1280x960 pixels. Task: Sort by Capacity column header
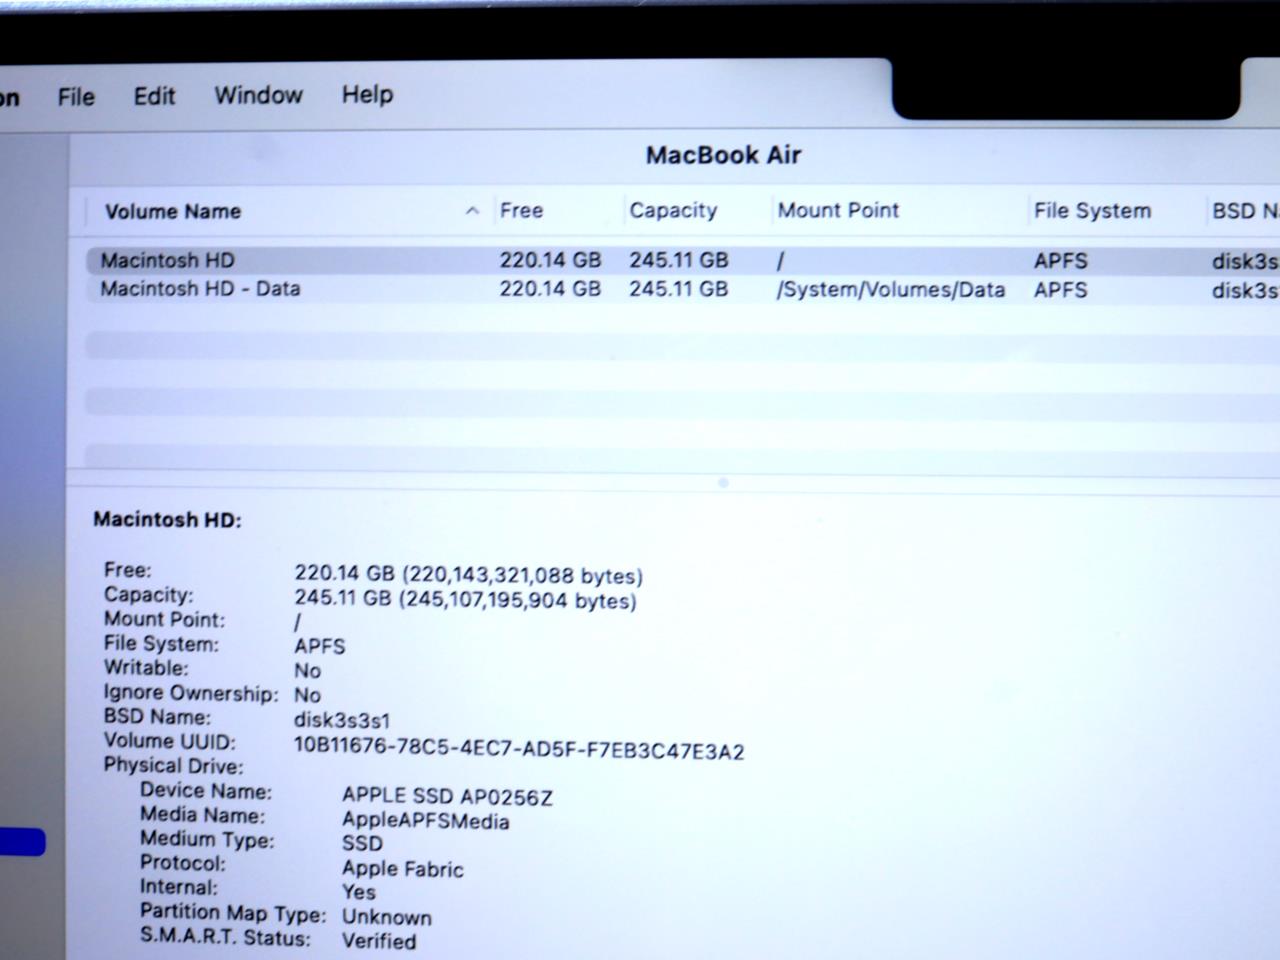(673, 210)
